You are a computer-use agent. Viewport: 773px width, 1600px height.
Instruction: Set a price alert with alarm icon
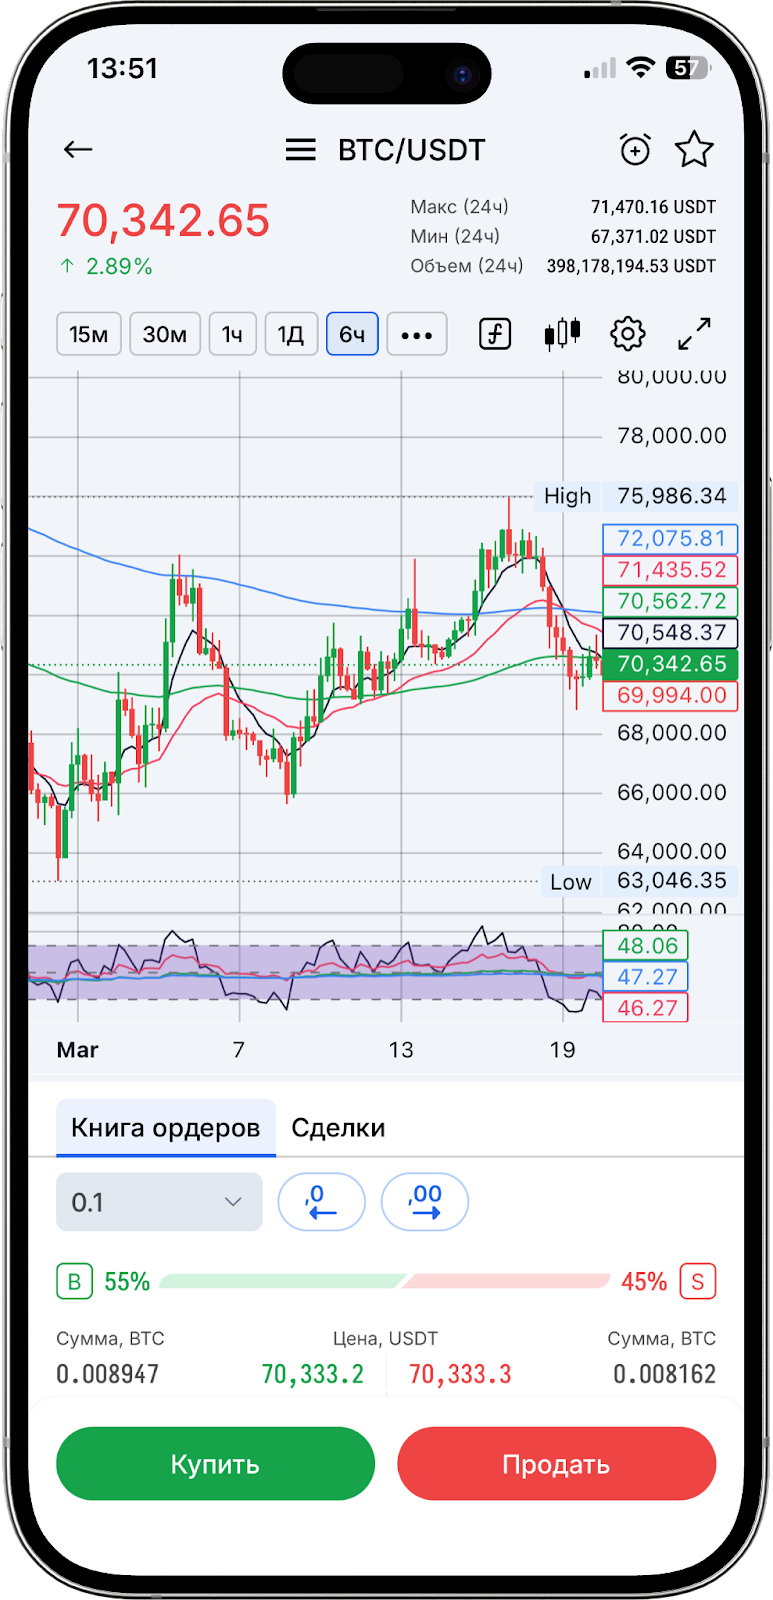click(x=635, y=150)
